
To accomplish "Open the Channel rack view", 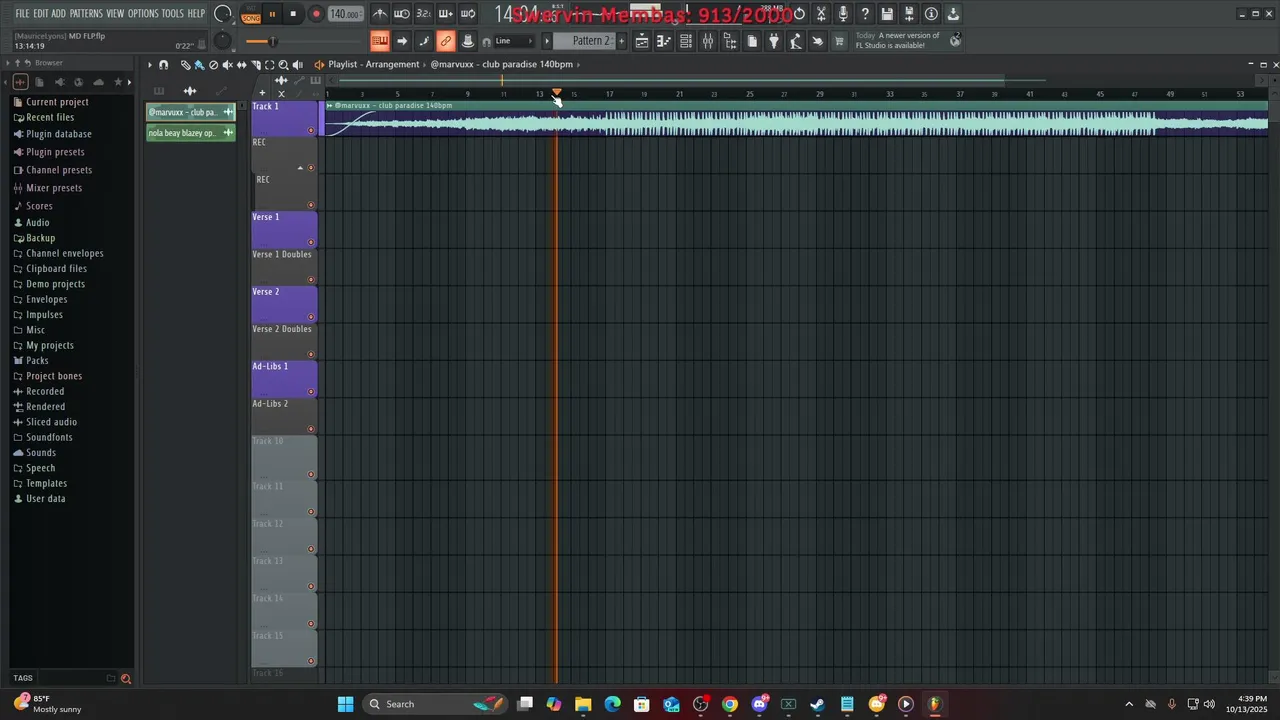I will 686,41.
